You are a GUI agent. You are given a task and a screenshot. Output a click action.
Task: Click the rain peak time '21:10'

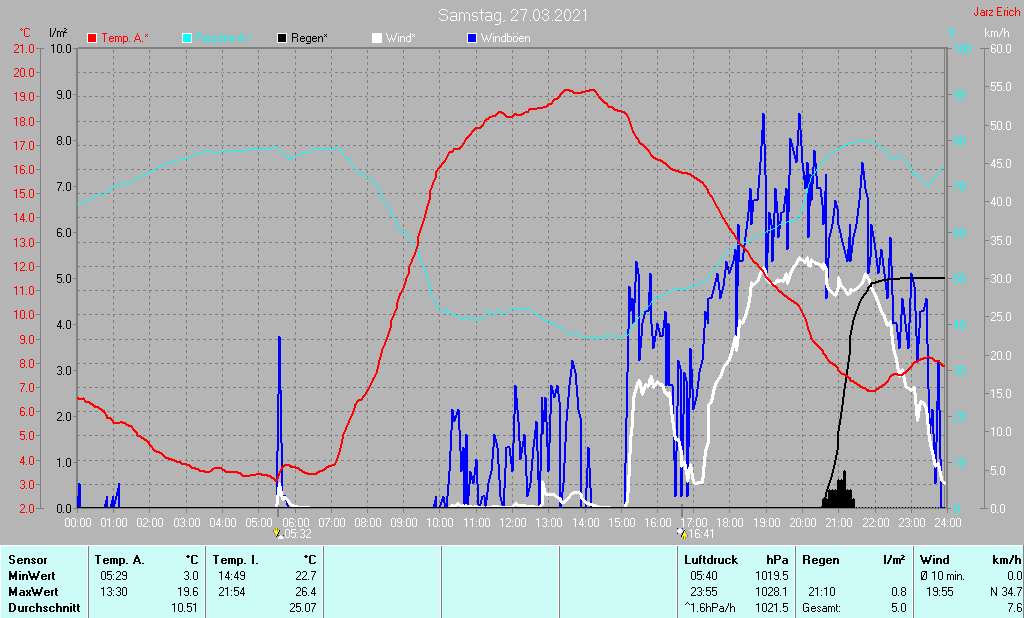pos(821,592)
